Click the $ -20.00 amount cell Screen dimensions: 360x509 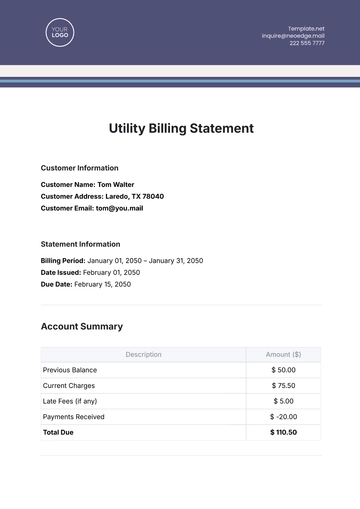coord(283,417)
